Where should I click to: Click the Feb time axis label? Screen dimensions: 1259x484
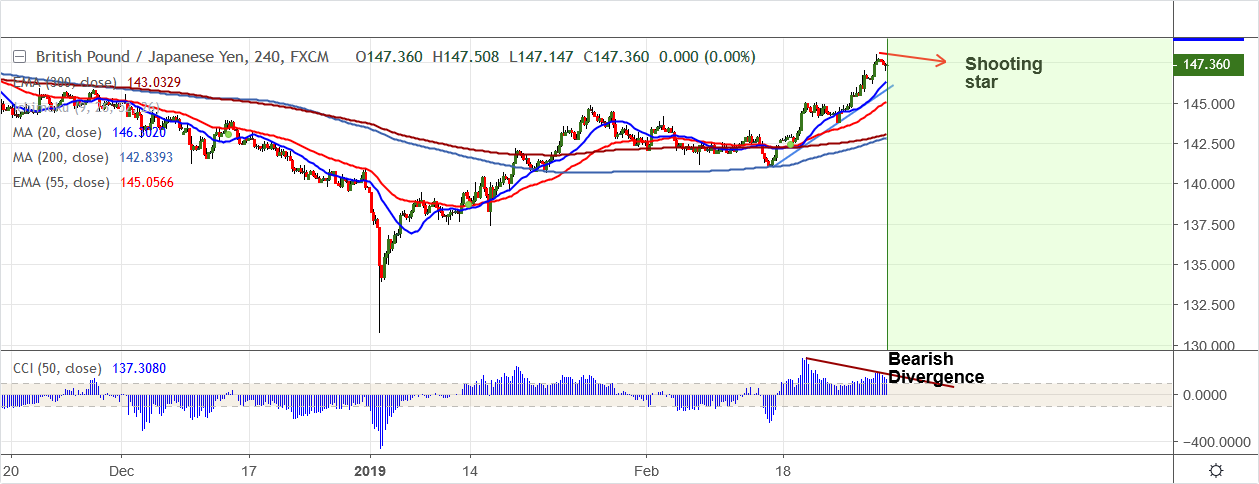pyautogui.click(x=647, y=469)
